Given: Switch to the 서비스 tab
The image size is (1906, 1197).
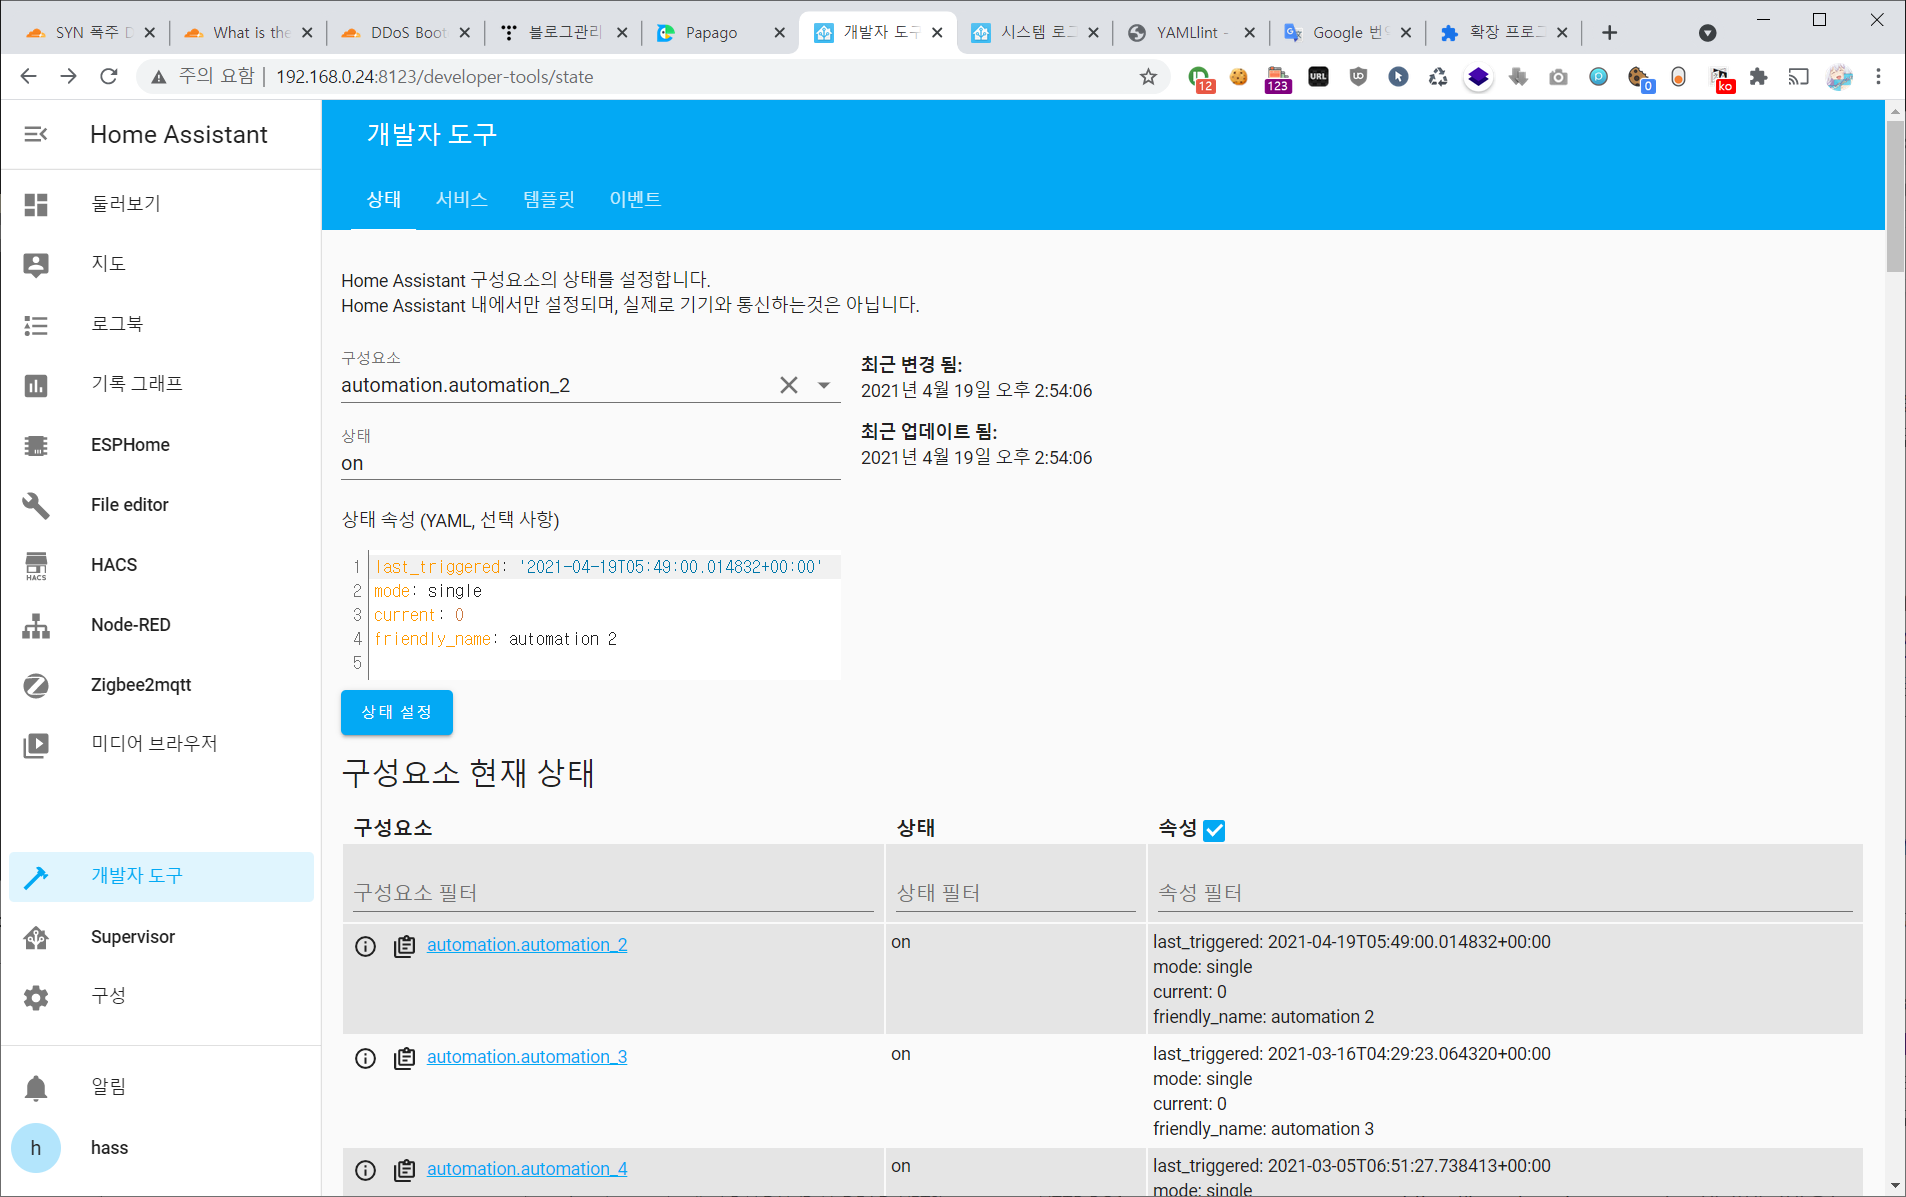Looking at the screenshot, I should pos(462,199).
